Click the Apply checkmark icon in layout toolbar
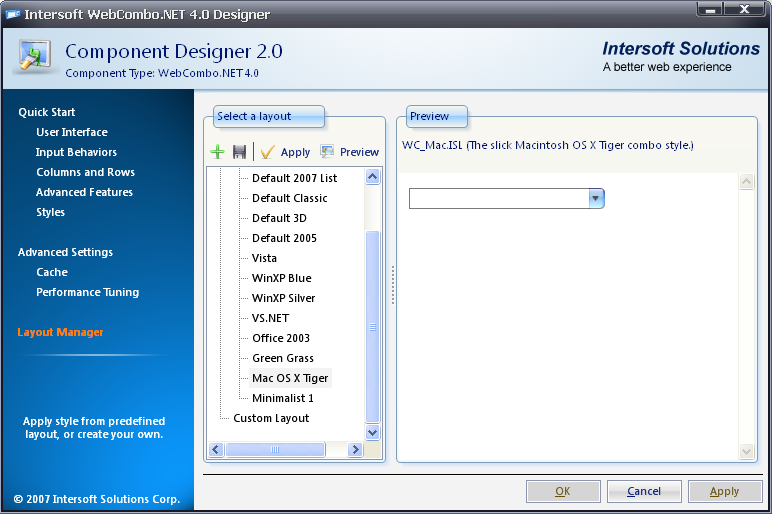Viewport: 772px width, 515px height. click(x=267, y=152)
